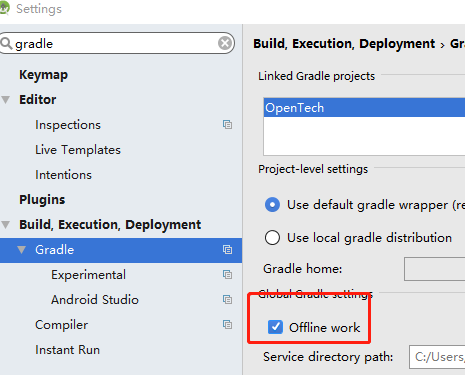Click project-level icon beside Gradle
The height and width of the screenshot is (375, 465).
coord(227,250)
